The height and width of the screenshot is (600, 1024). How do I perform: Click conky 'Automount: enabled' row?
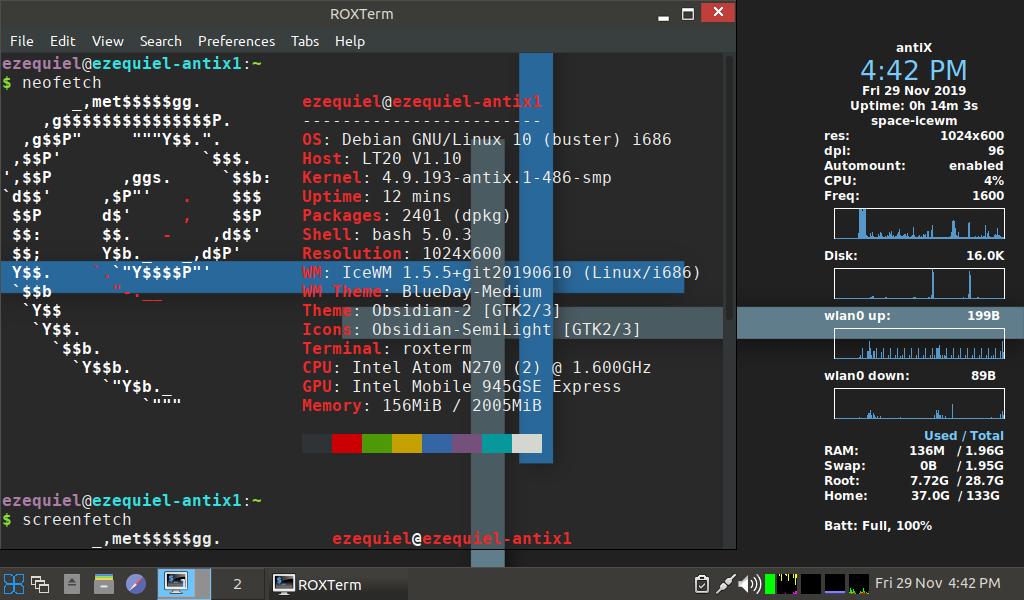[914, 166]
